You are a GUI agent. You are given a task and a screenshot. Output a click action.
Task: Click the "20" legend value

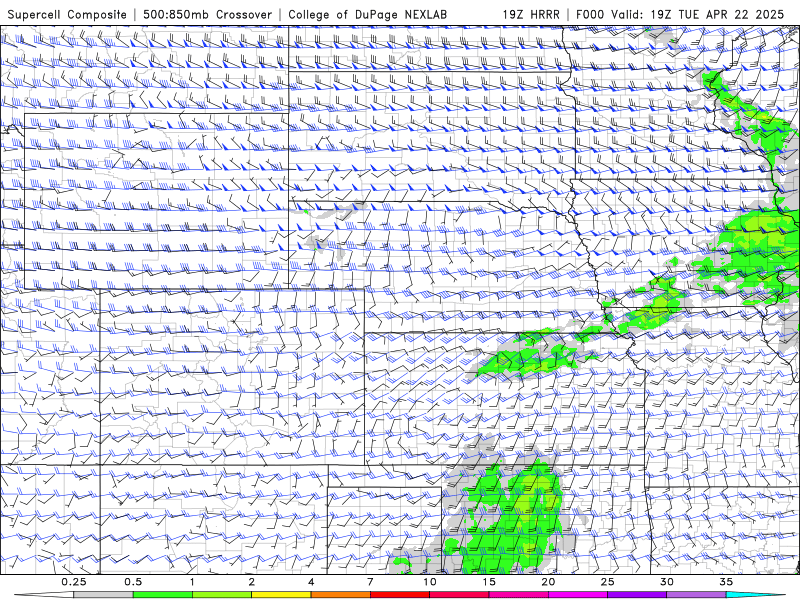(548, 582)
